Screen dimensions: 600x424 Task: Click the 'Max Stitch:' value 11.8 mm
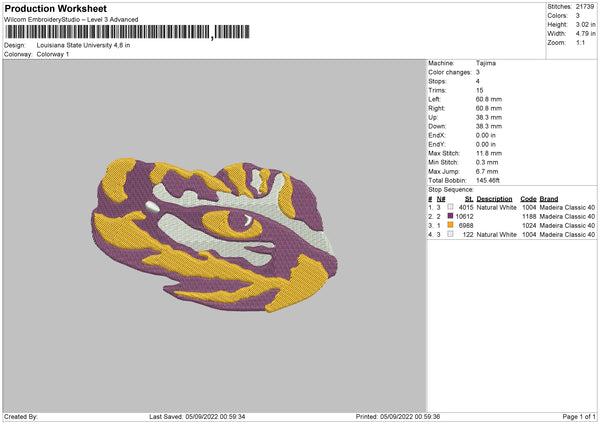(489, 153)
